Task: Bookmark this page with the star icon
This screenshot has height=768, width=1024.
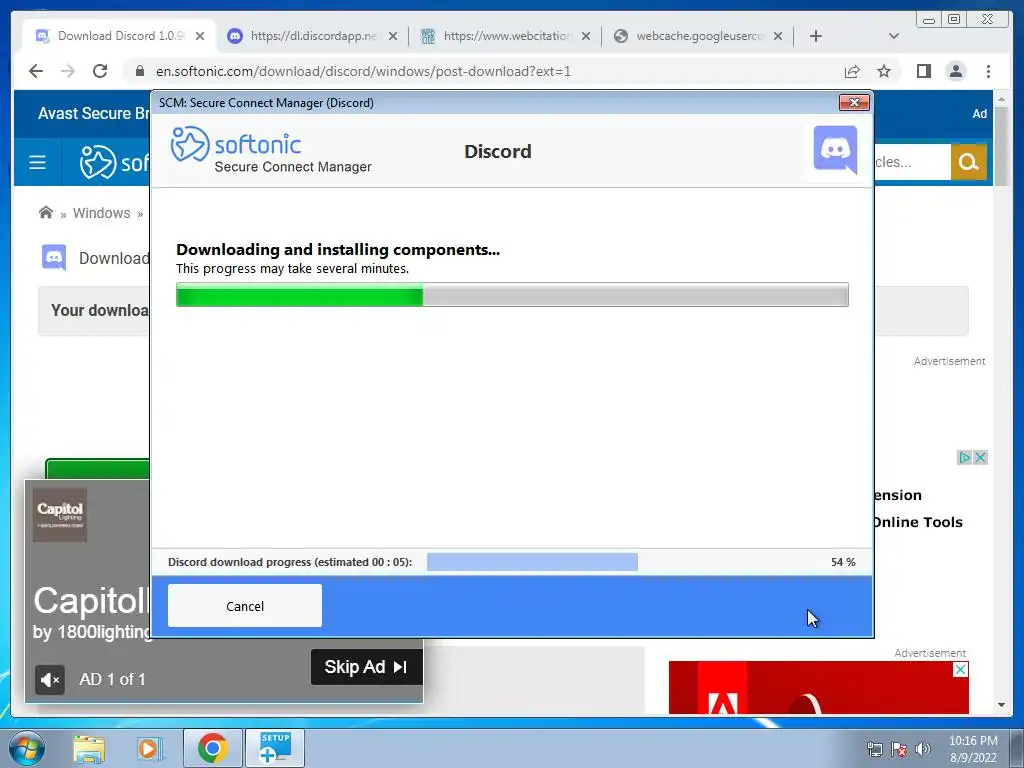Action: tap(884, 71)
